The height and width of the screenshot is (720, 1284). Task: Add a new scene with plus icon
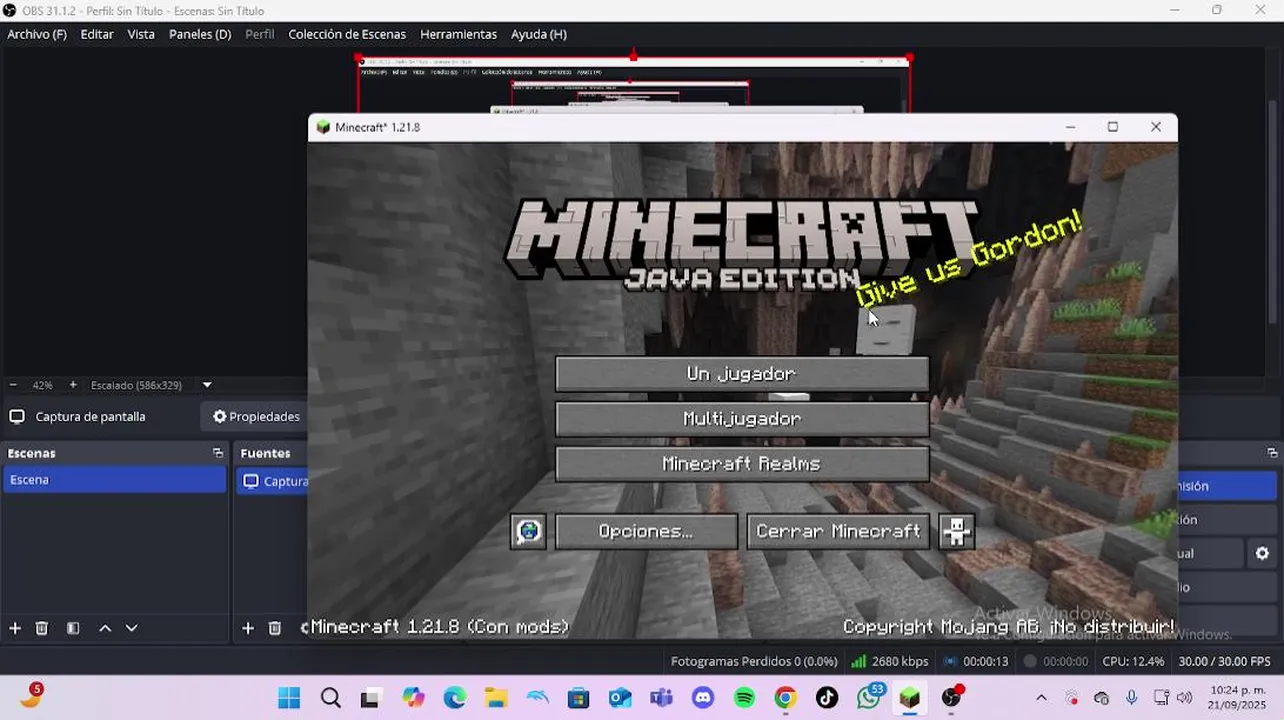[x=15, y=628]
